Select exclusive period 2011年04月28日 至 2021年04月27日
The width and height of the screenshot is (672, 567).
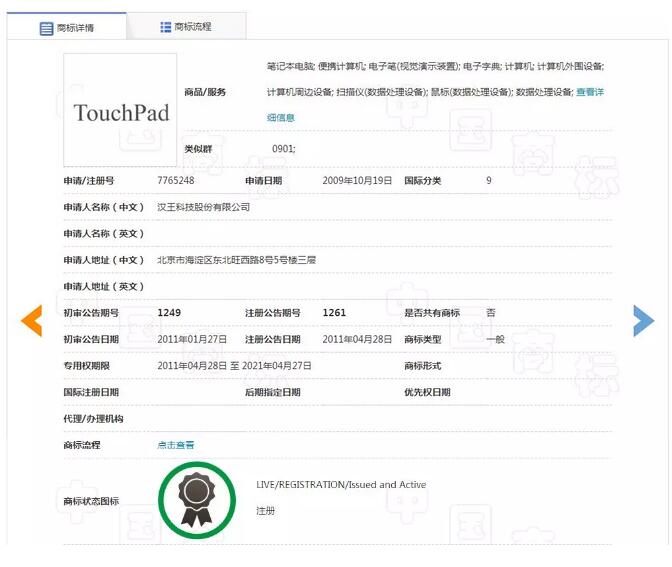[x=234, y=366]
